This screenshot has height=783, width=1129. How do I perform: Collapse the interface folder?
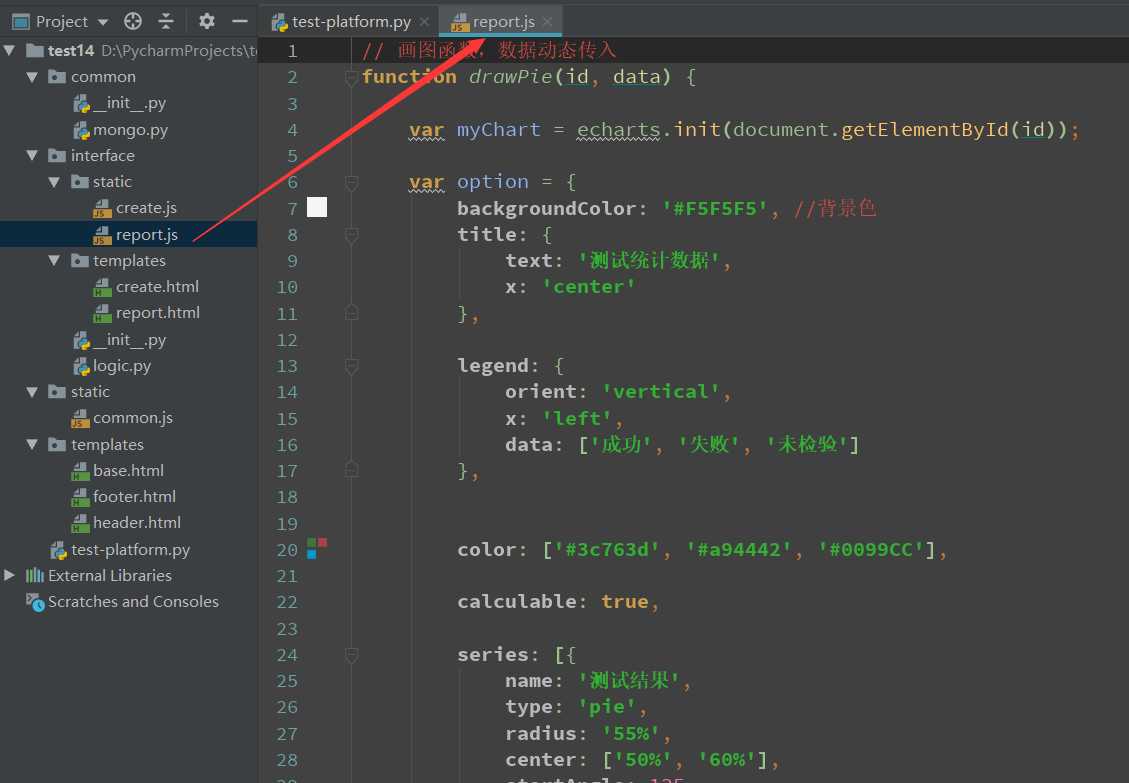[x=32, y=155]
